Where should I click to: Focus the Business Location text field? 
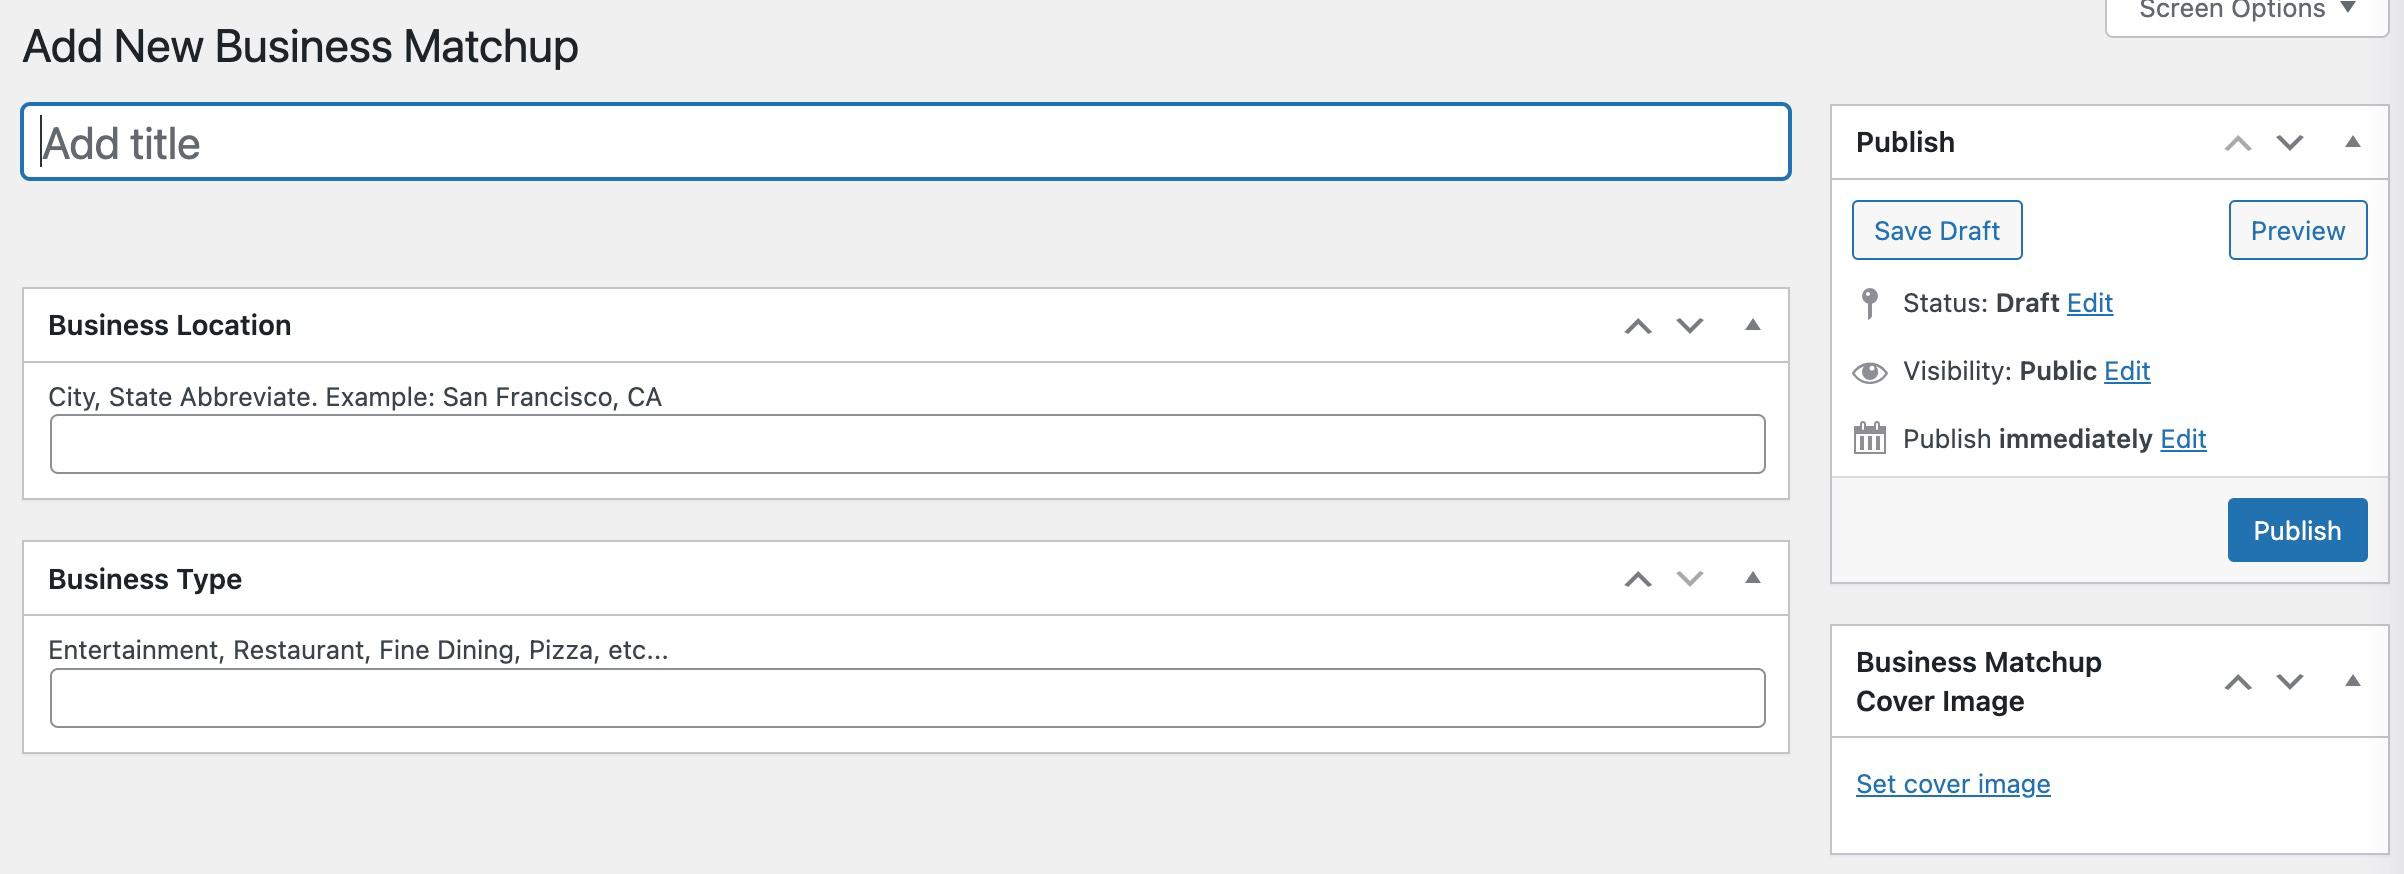(x=907, y=444)
